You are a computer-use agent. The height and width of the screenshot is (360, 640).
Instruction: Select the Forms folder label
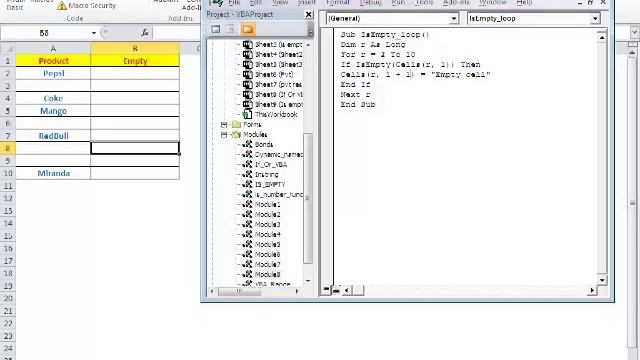(x=252, y=124)
